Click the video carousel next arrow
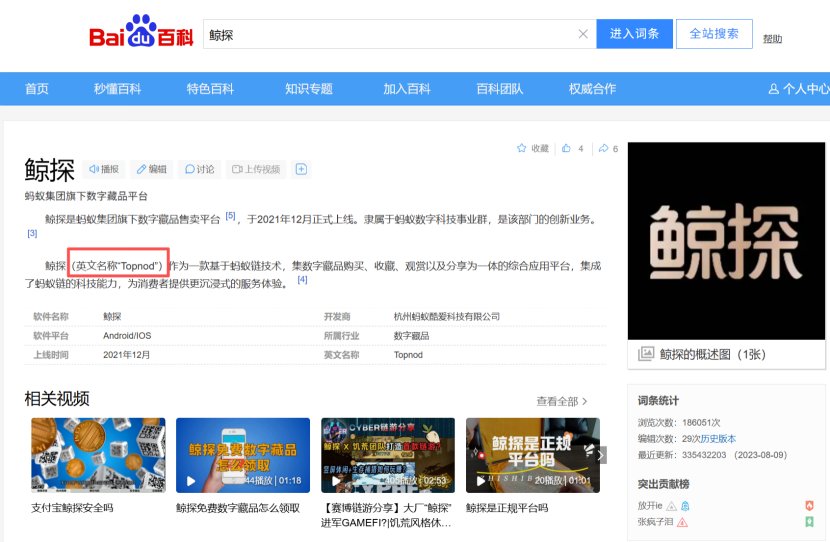This screenshot has width=830, height=542. click(601, 454)
